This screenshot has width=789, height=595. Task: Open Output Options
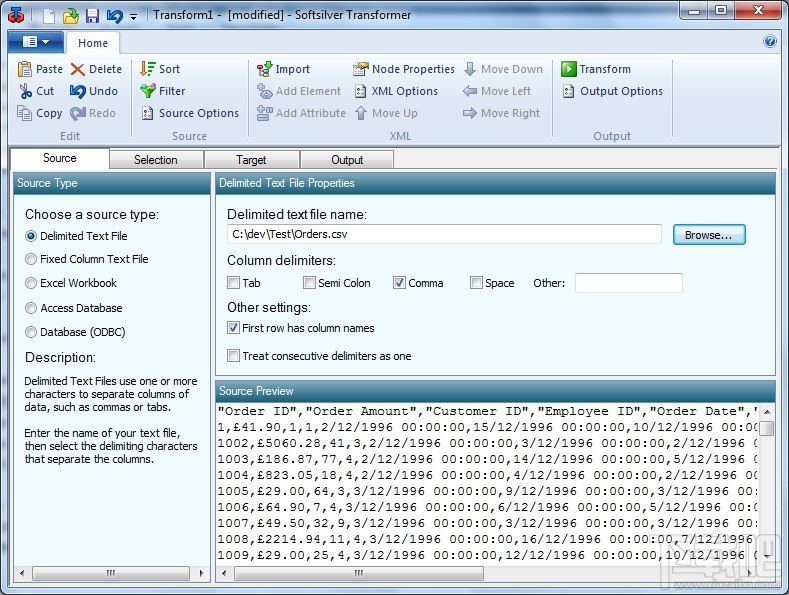(612, 91)
